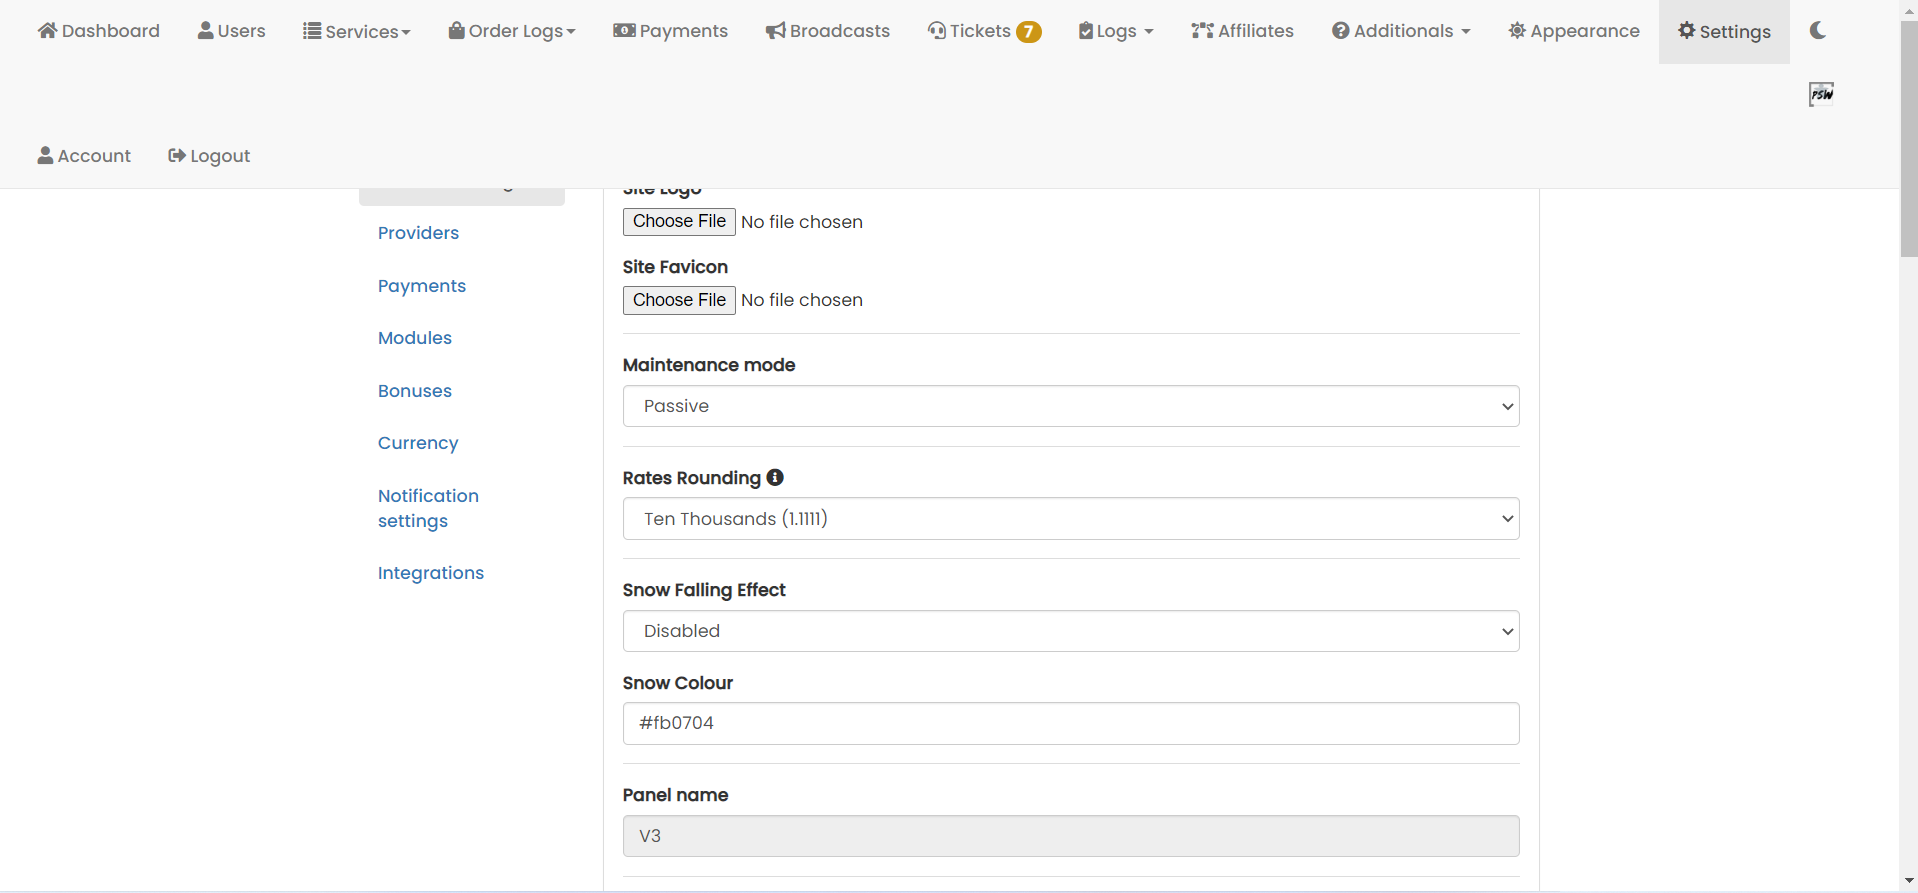Choose a file for Site Logo

click(x=679, y=221)
